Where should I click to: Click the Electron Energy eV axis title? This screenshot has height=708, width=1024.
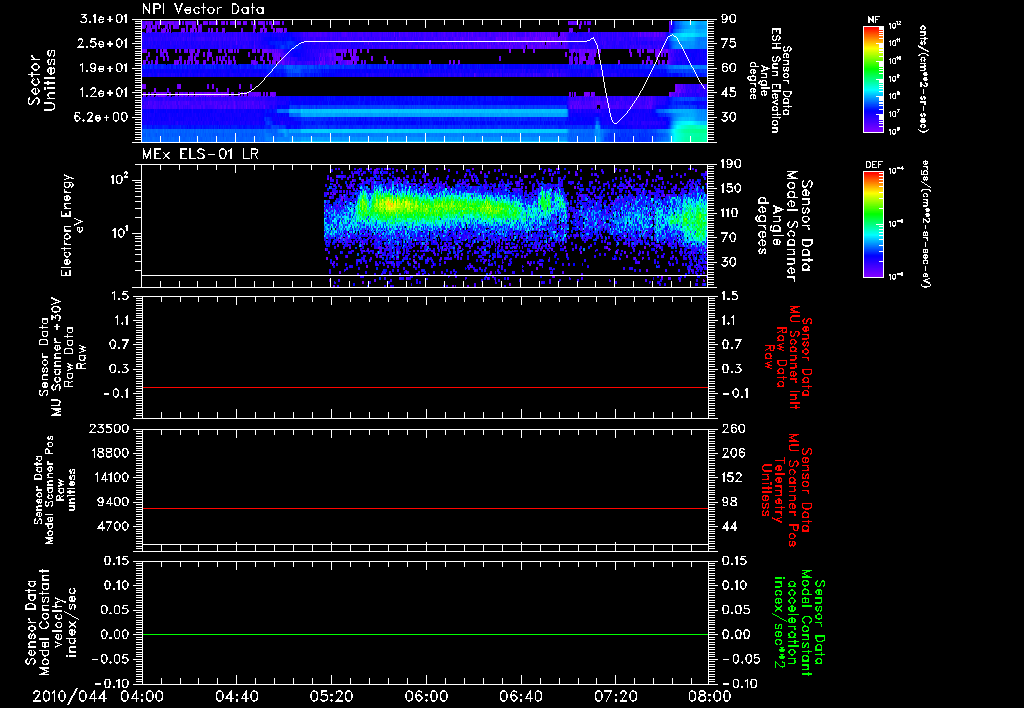pos(71,225)
